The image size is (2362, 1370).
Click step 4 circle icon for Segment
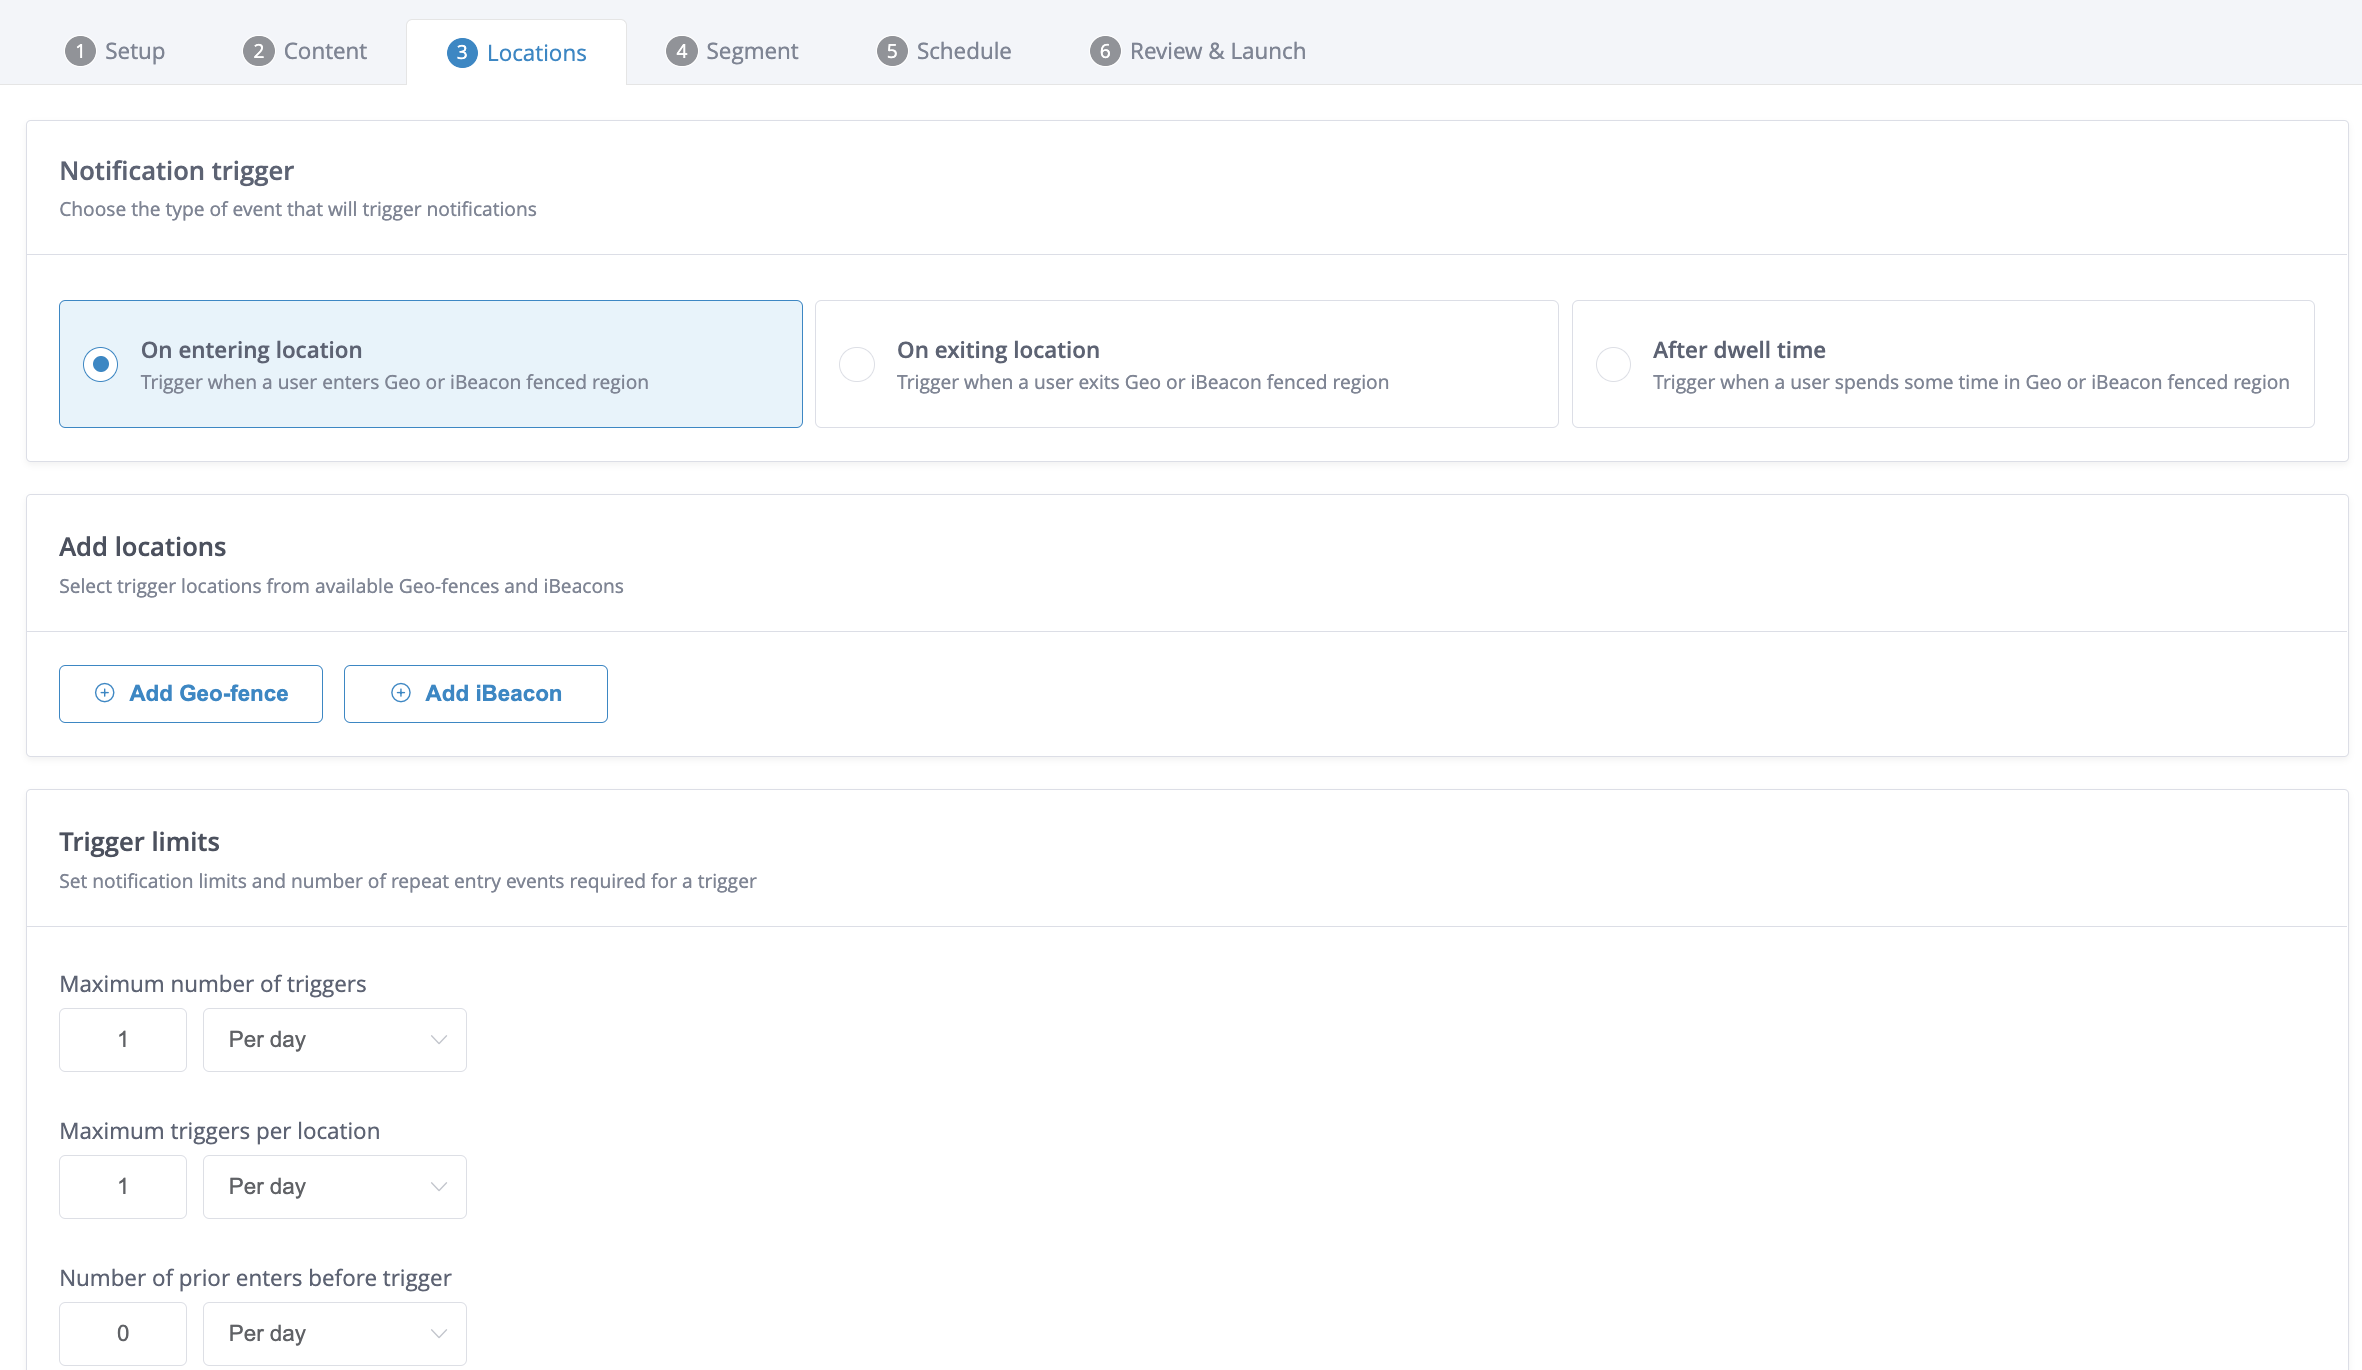pos(681,51)
